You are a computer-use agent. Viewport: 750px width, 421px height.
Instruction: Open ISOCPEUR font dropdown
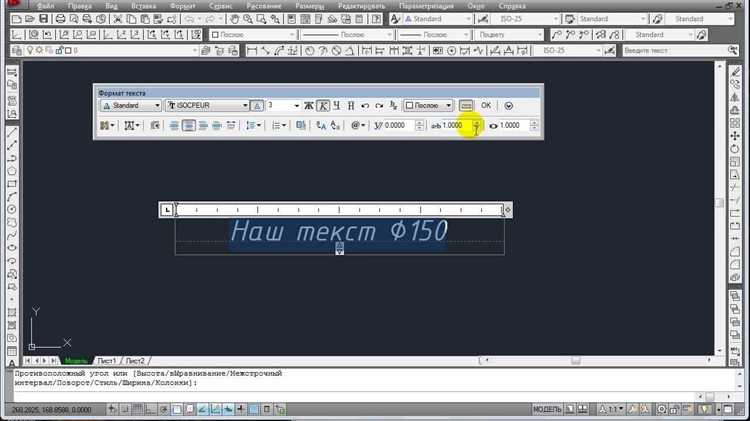[x=207, y=106]
